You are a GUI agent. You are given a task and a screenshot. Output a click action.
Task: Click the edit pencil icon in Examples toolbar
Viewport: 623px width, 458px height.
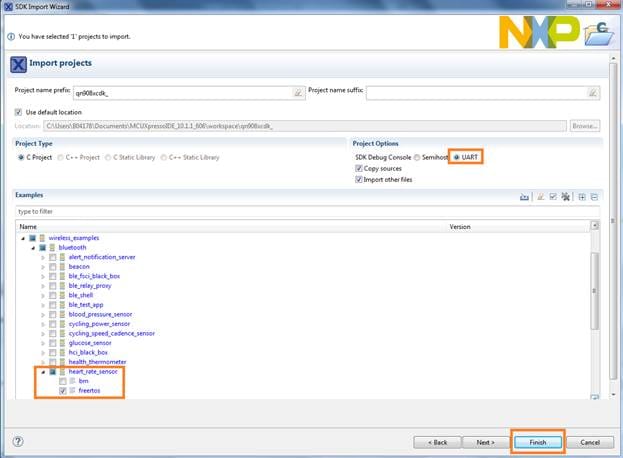coord(540,198)
